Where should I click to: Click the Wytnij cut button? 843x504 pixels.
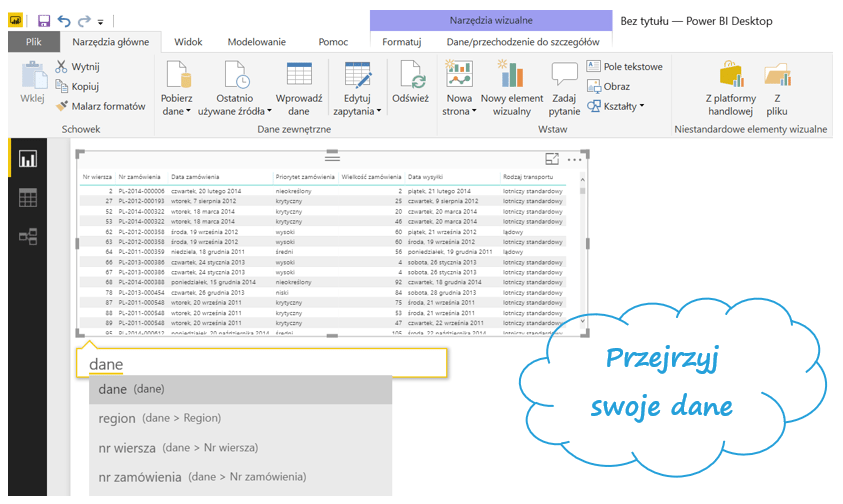pos(77,67)
